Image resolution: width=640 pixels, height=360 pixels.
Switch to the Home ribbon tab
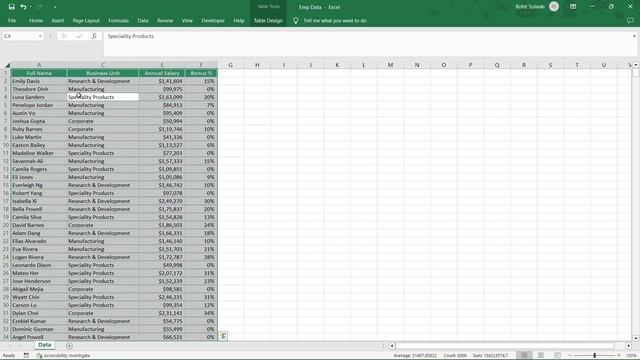[36, 20]
